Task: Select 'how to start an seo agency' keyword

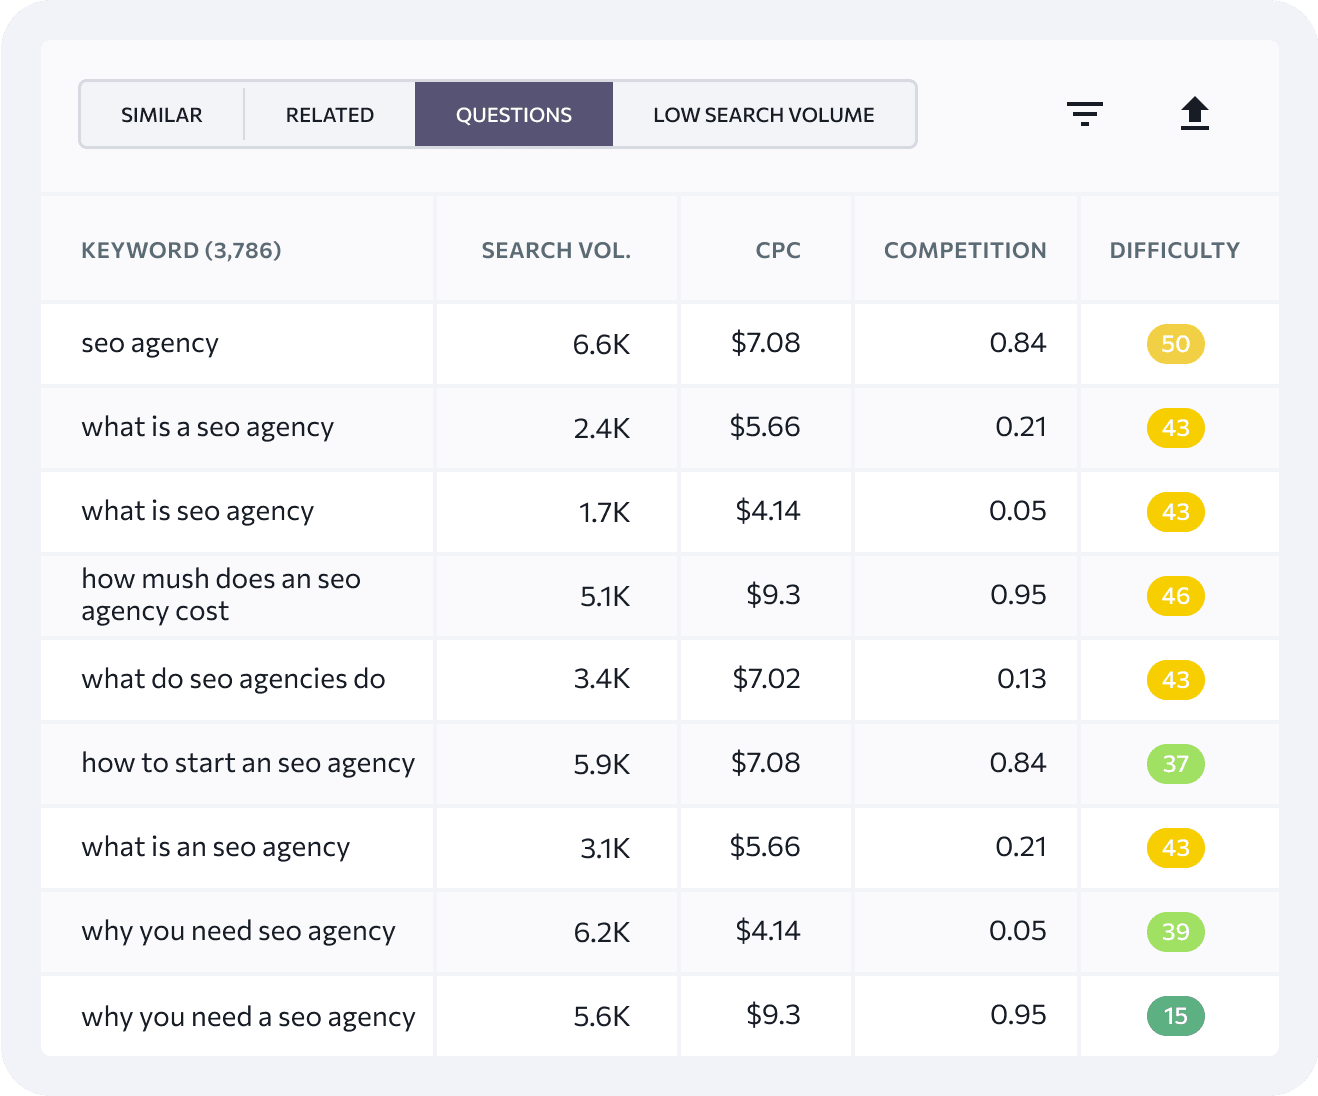Action: point(248,763)
